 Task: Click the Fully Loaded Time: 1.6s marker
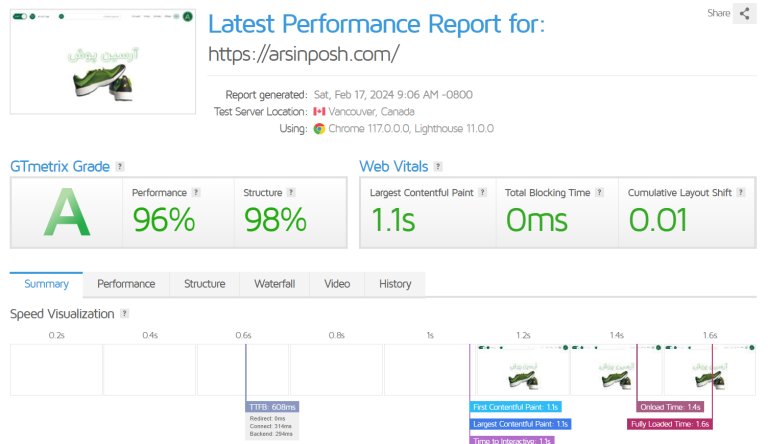pos(670,424)
